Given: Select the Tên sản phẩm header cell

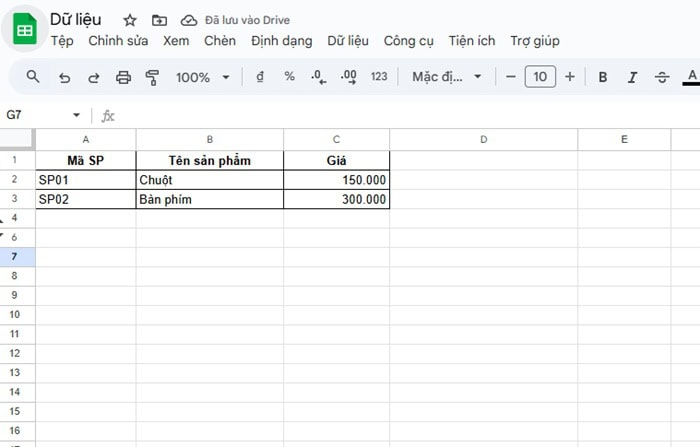Looking at the screenshot, I should 209,160.
